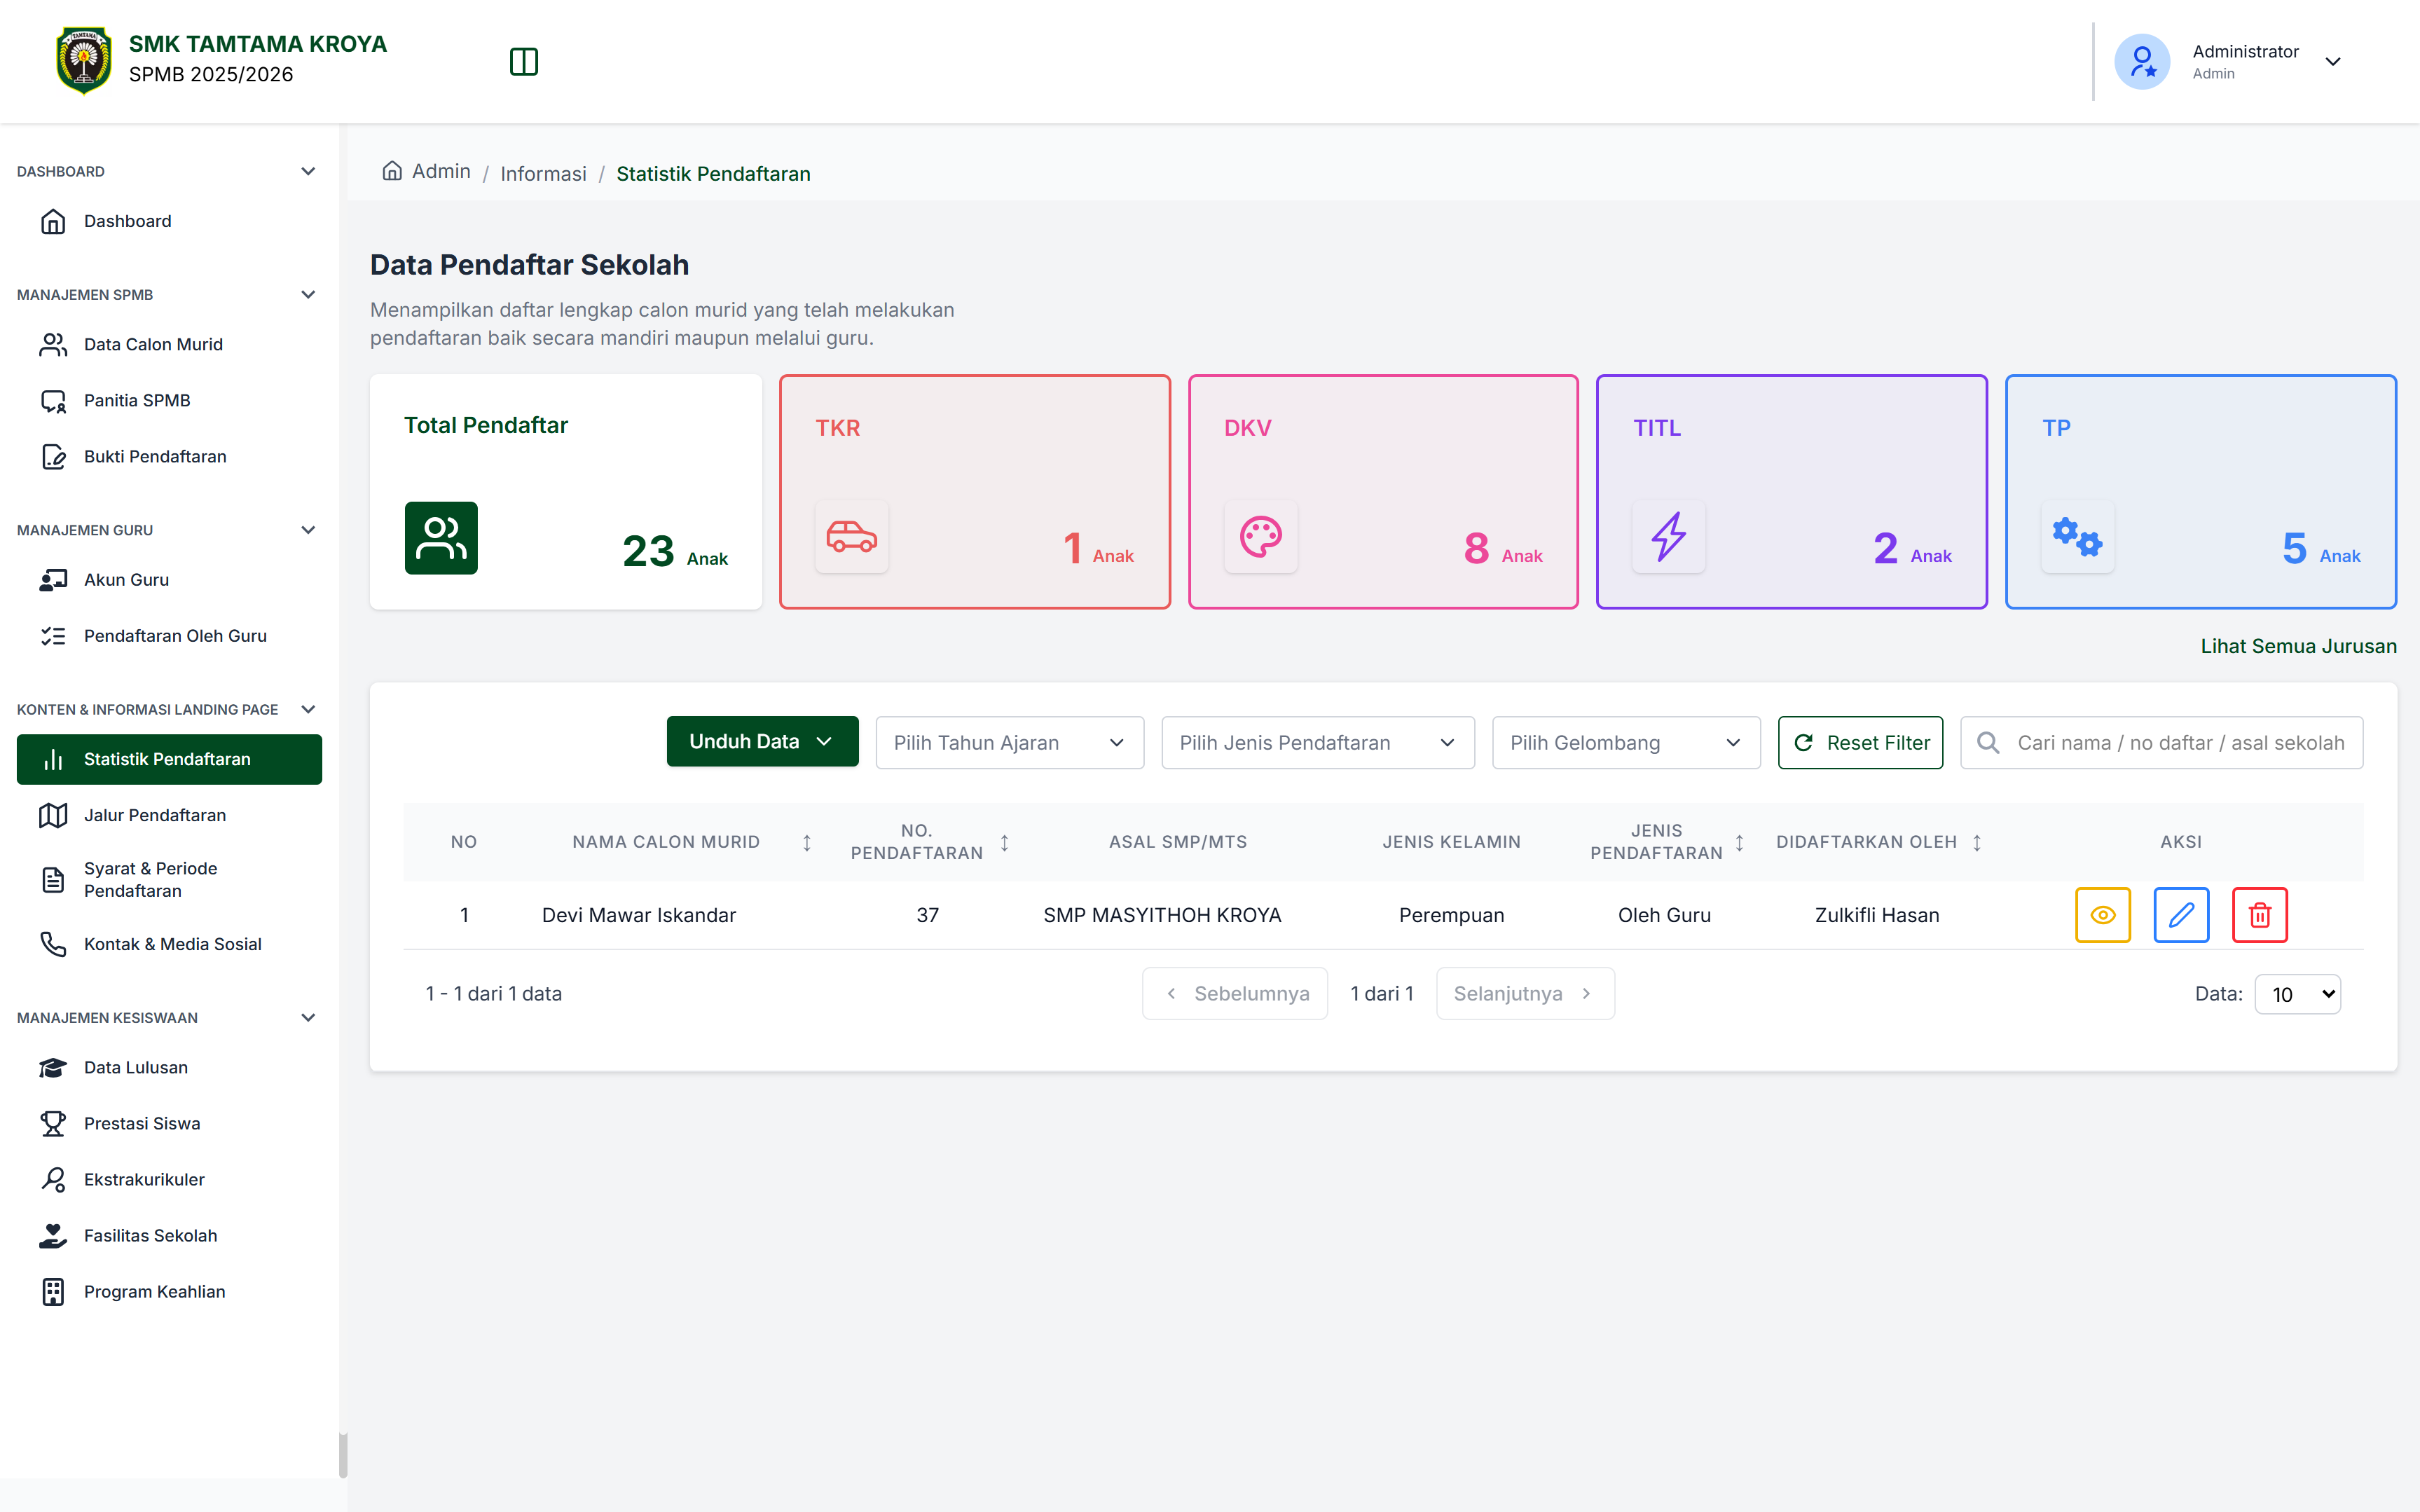Sort by Nama Calon Murid column
The height and width of the screenshot is (1512, 2420).
click(x=807, y=843)
